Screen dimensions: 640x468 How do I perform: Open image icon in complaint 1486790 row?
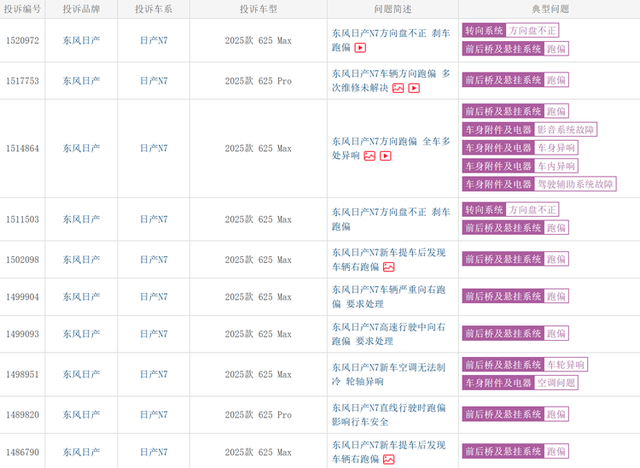pos(389,459)
